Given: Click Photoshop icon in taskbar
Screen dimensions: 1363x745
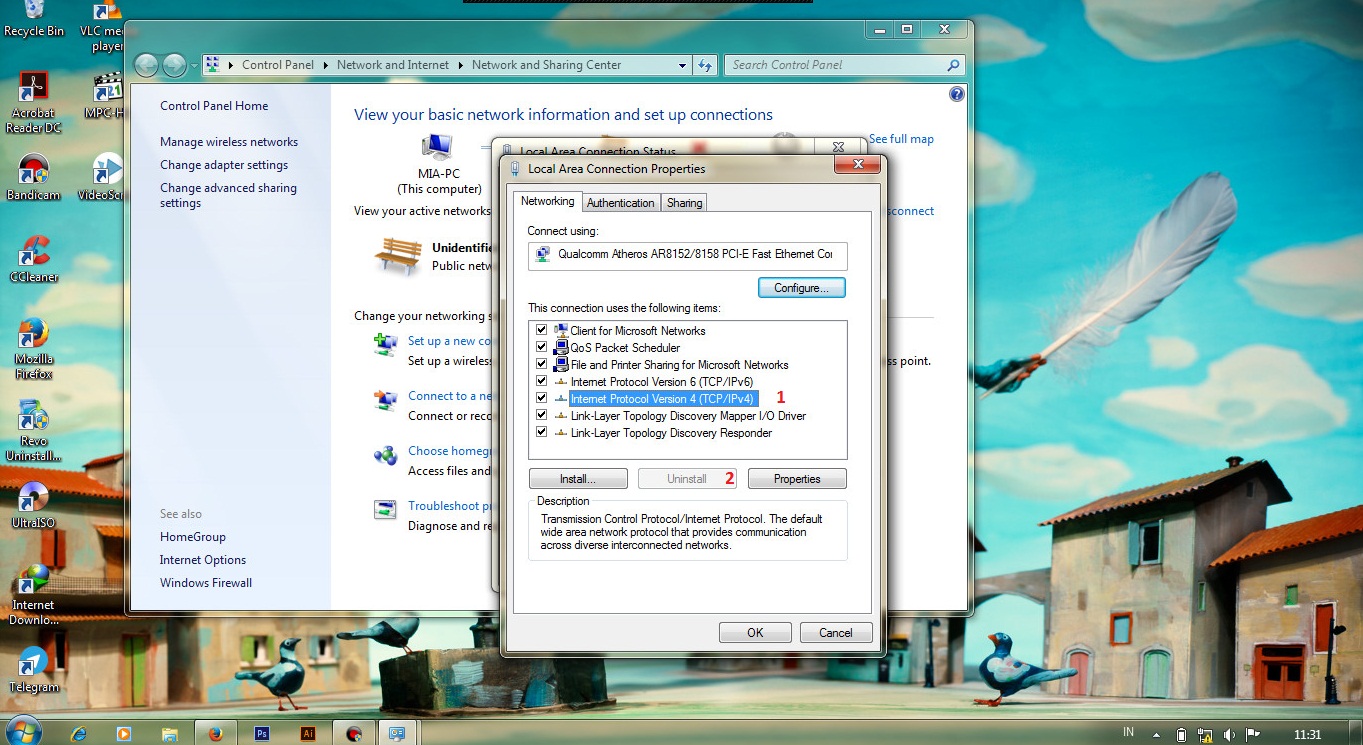Looking at the screenshot, I should coord(262,733).
